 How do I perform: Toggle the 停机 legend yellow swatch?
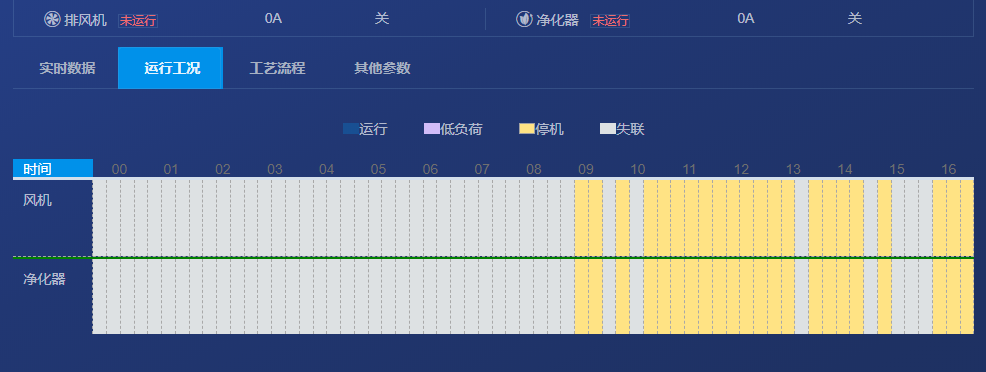click(x=527, y=129)
